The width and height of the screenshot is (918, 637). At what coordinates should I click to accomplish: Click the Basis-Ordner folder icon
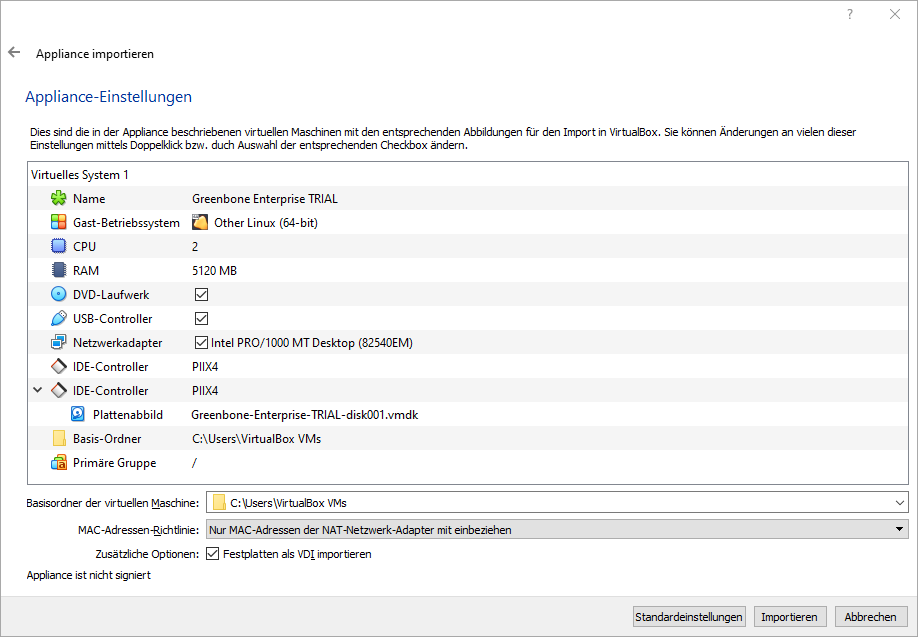click(x=59, y=439)
